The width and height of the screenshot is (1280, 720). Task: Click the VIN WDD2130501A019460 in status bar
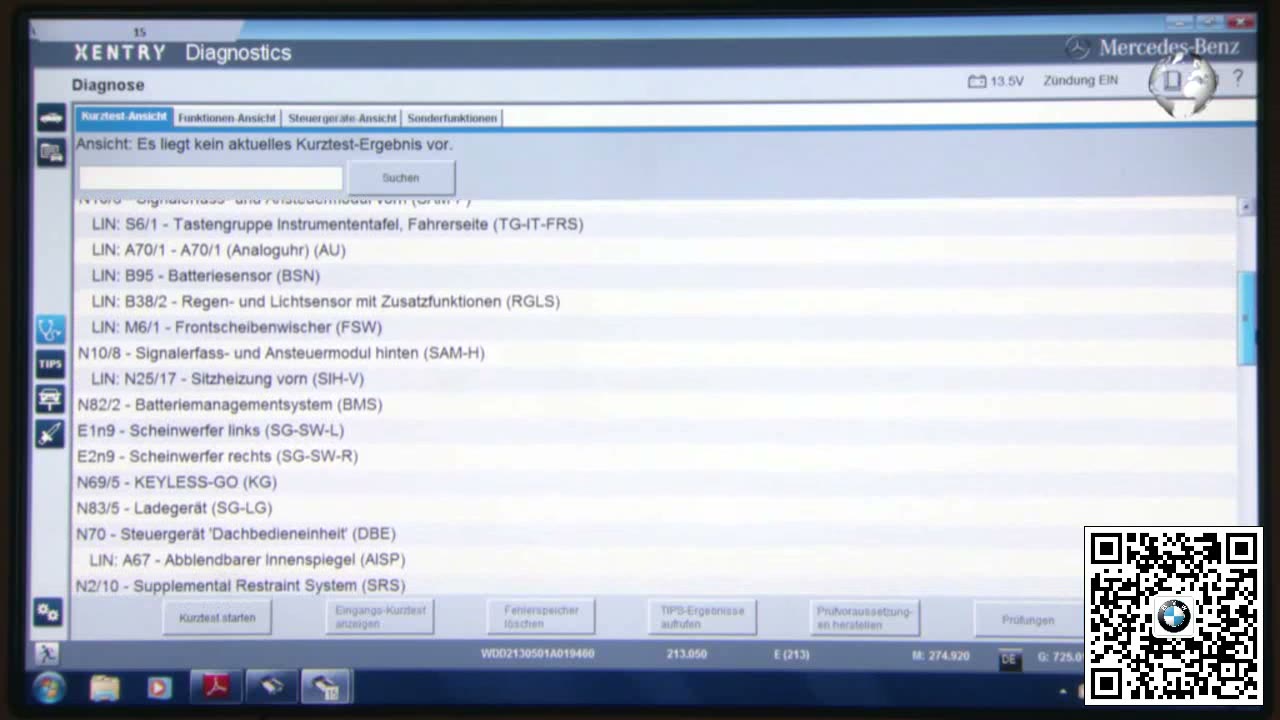point(537,654)
